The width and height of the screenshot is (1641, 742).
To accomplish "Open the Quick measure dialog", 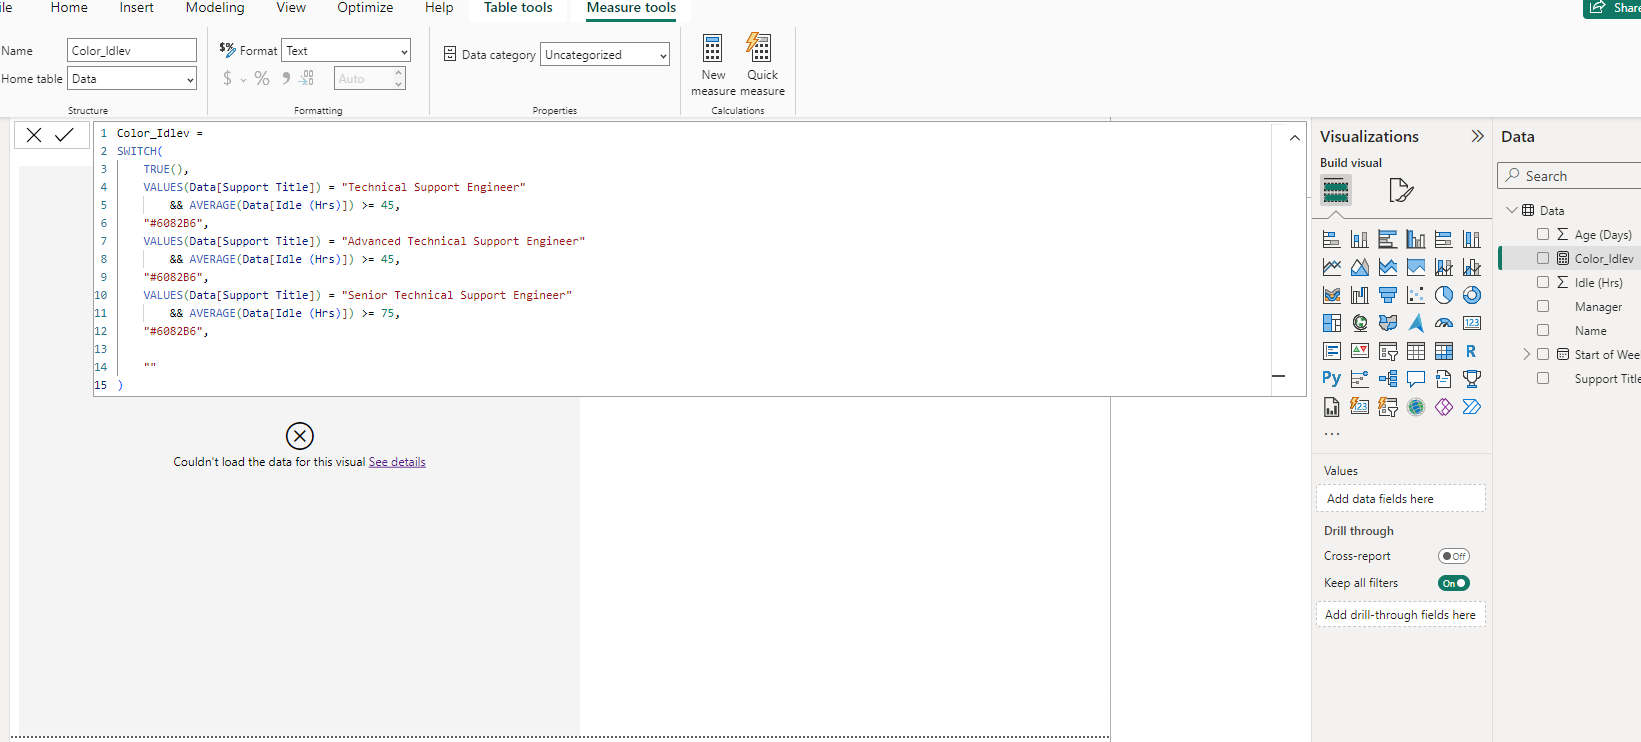I will point(762,65).
